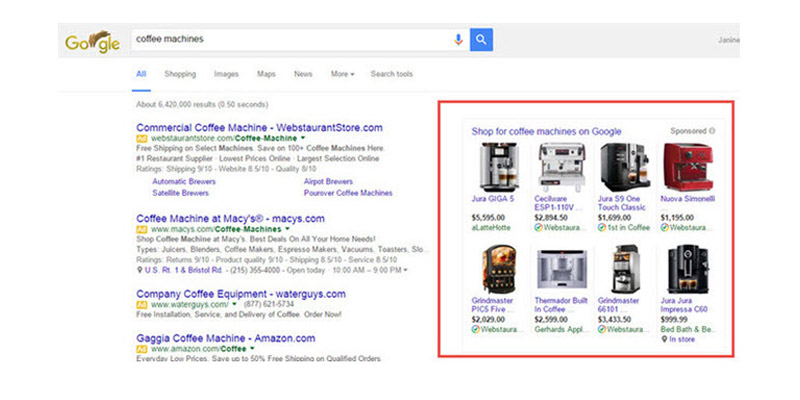Switch to the News tab
The image size is (800, 400).
303,74
